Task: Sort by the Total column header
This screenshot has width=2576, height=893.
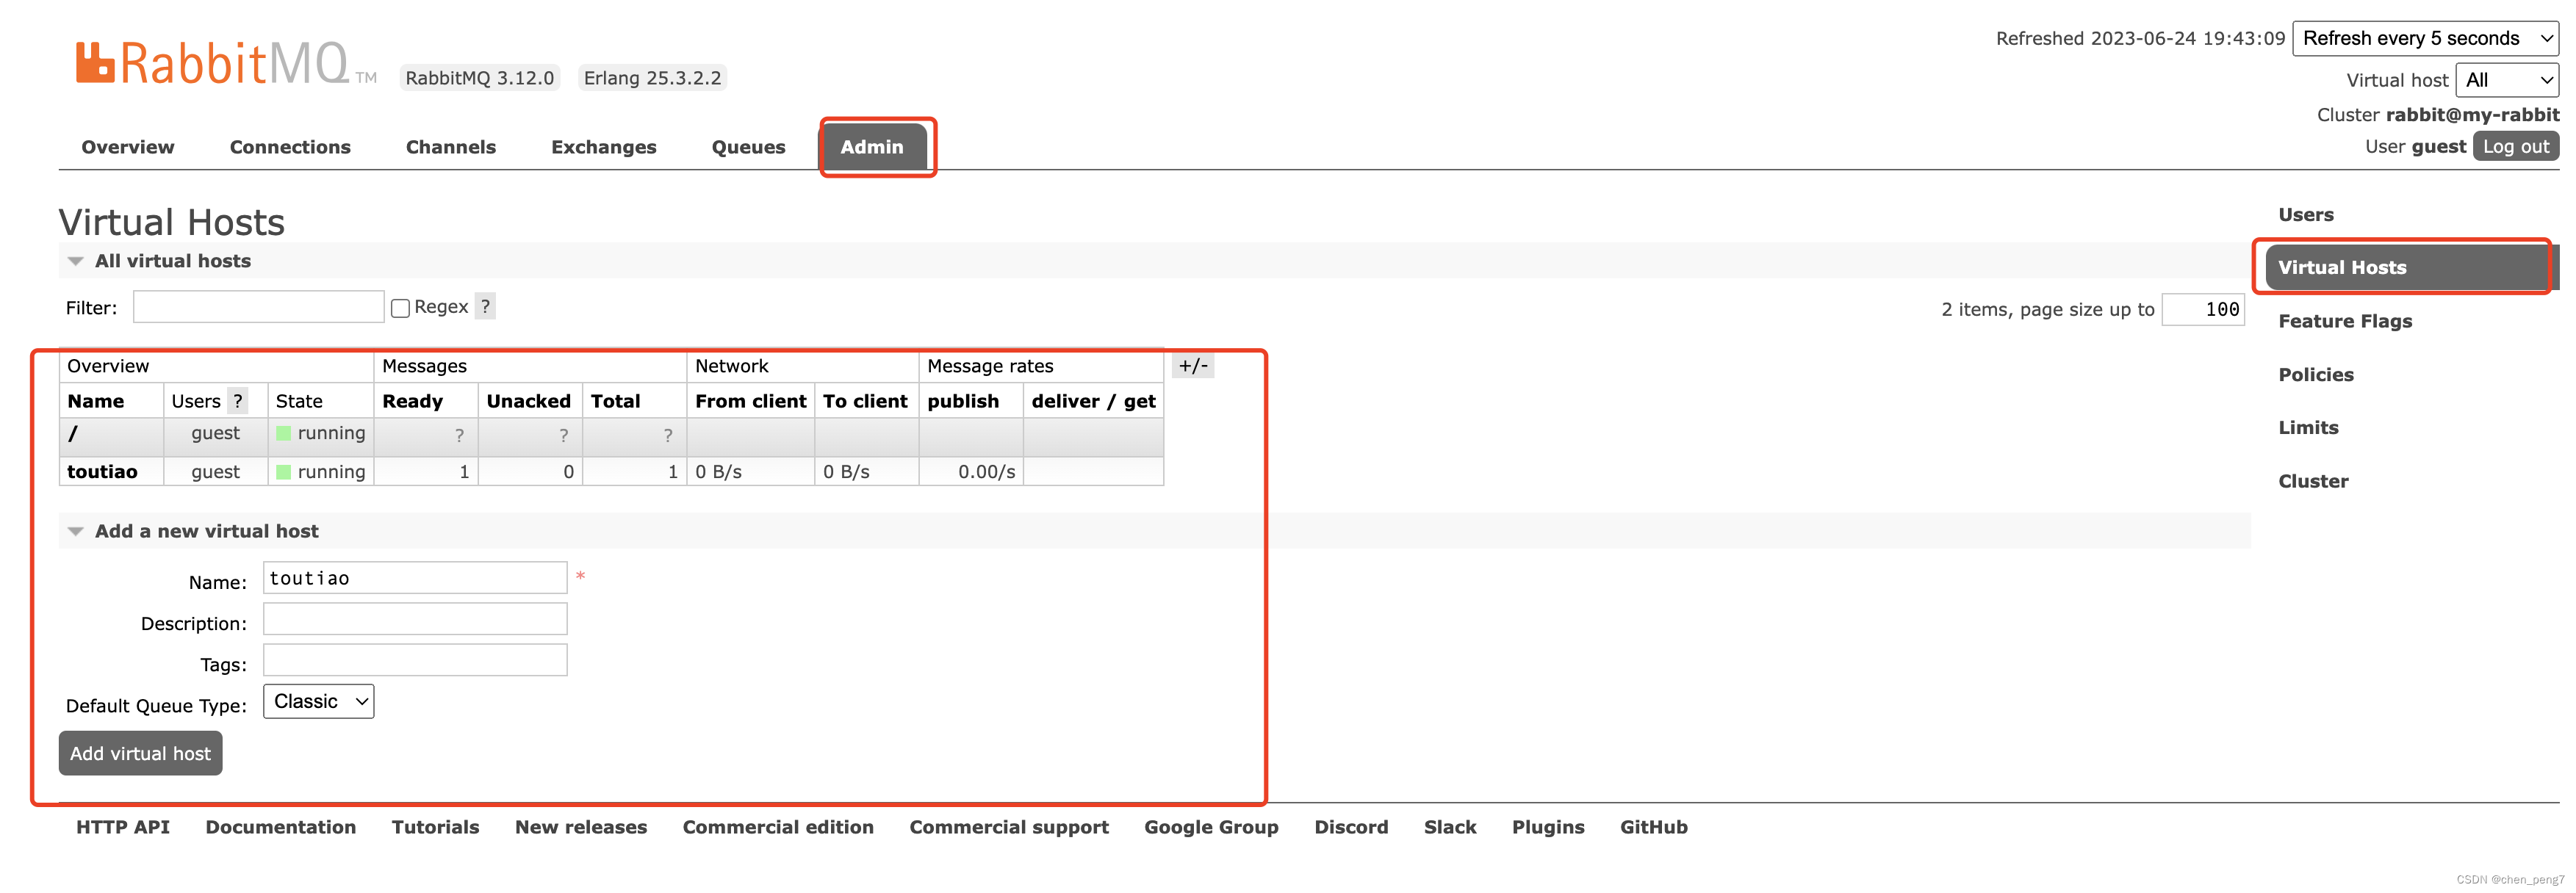Action: coord(615,401)
